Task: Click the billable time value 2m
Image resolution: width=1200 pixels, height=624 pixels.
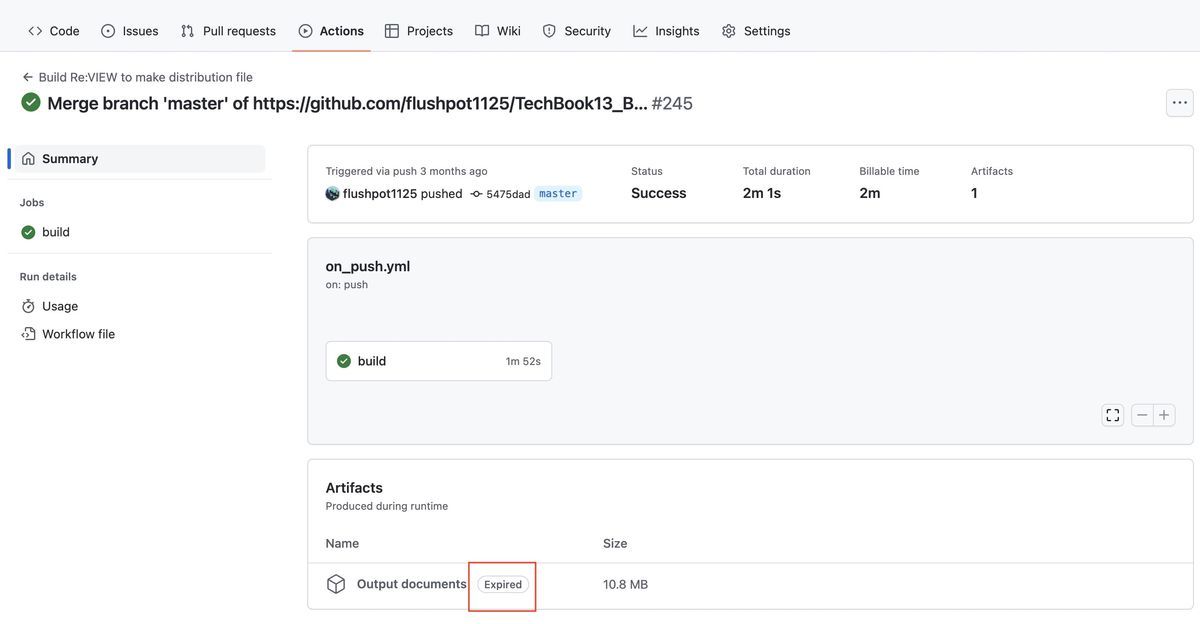Action: click(870, 193)
